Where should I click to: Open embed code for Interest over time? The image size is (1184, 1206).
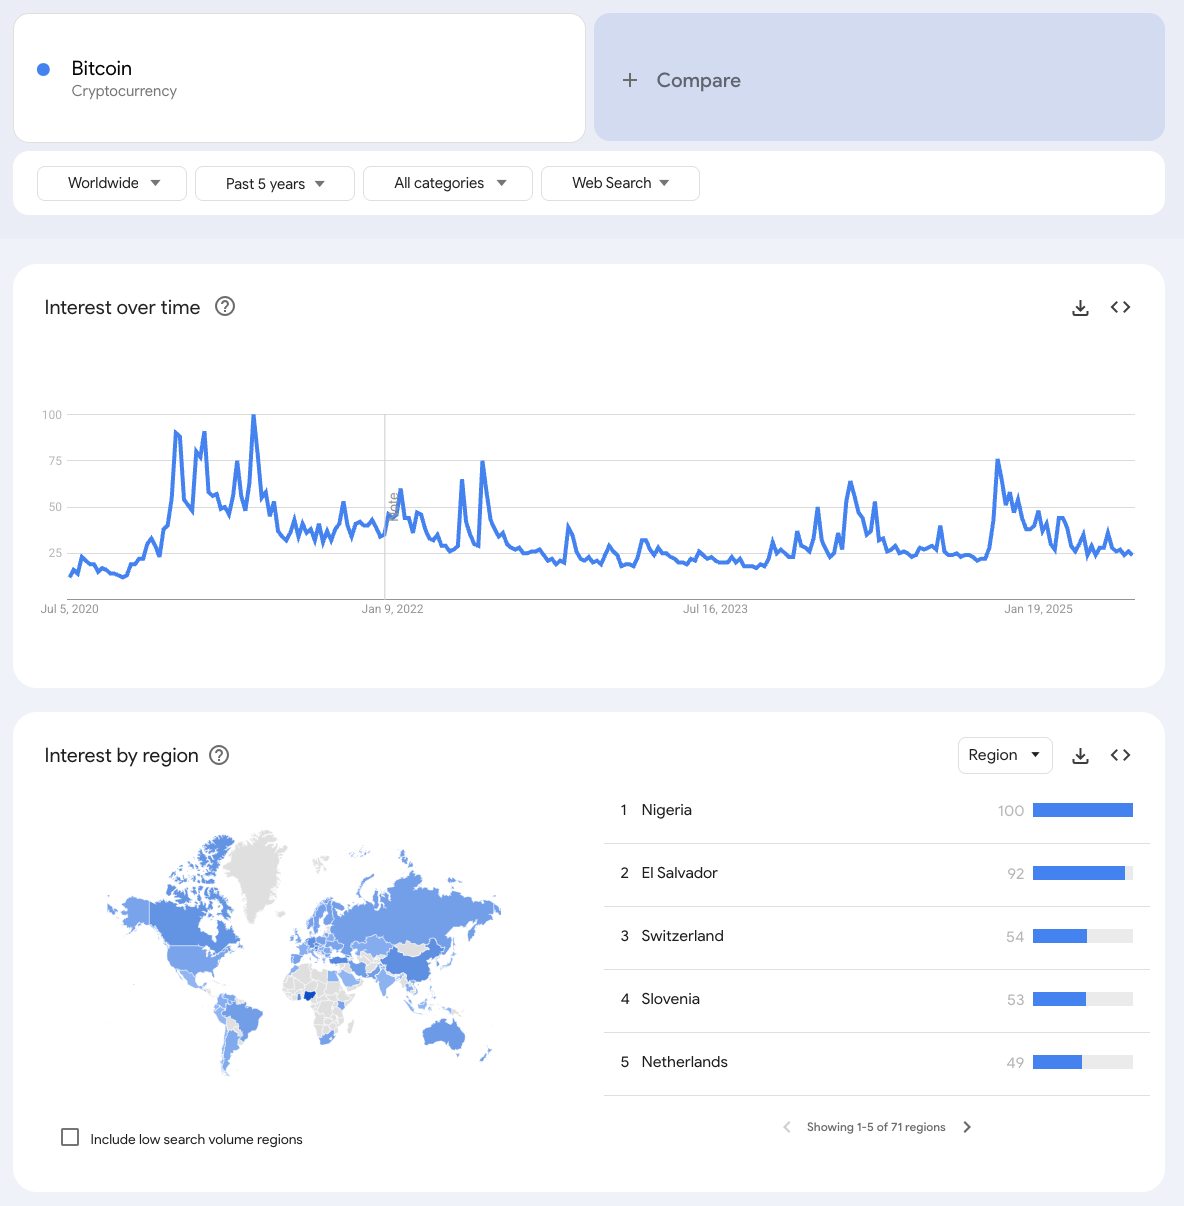[1120, 307]
